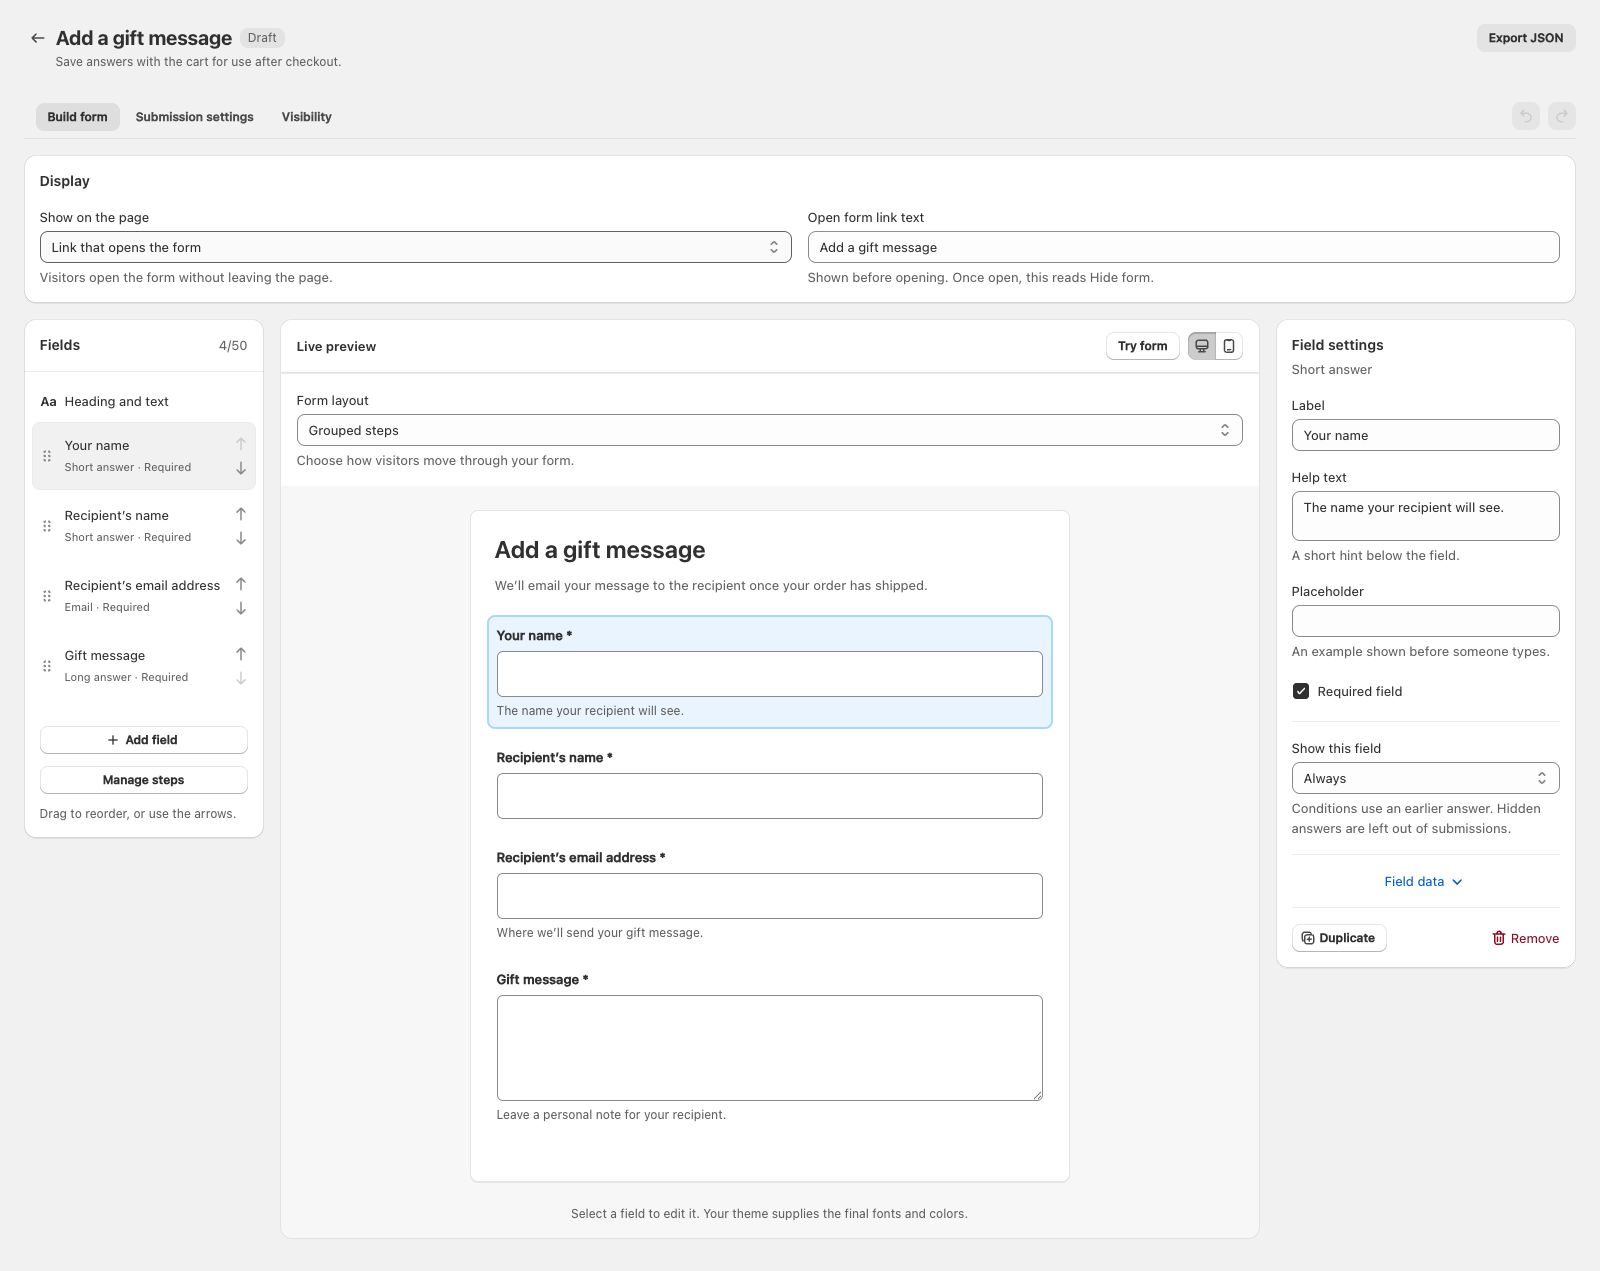Click the empty Placeholder input
1600x1271 pixels.
(x=1425, y=621)
